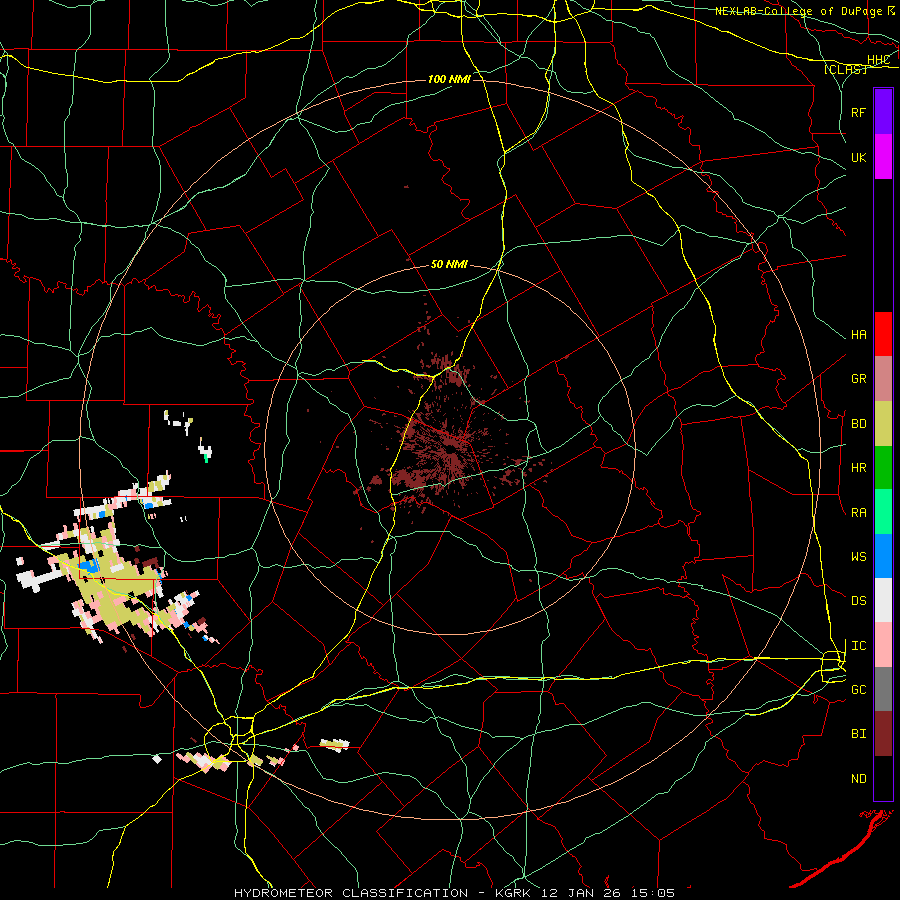The image size is (900, 900).
Task: Click the "HR" legend label
Action: coord(858,468)
